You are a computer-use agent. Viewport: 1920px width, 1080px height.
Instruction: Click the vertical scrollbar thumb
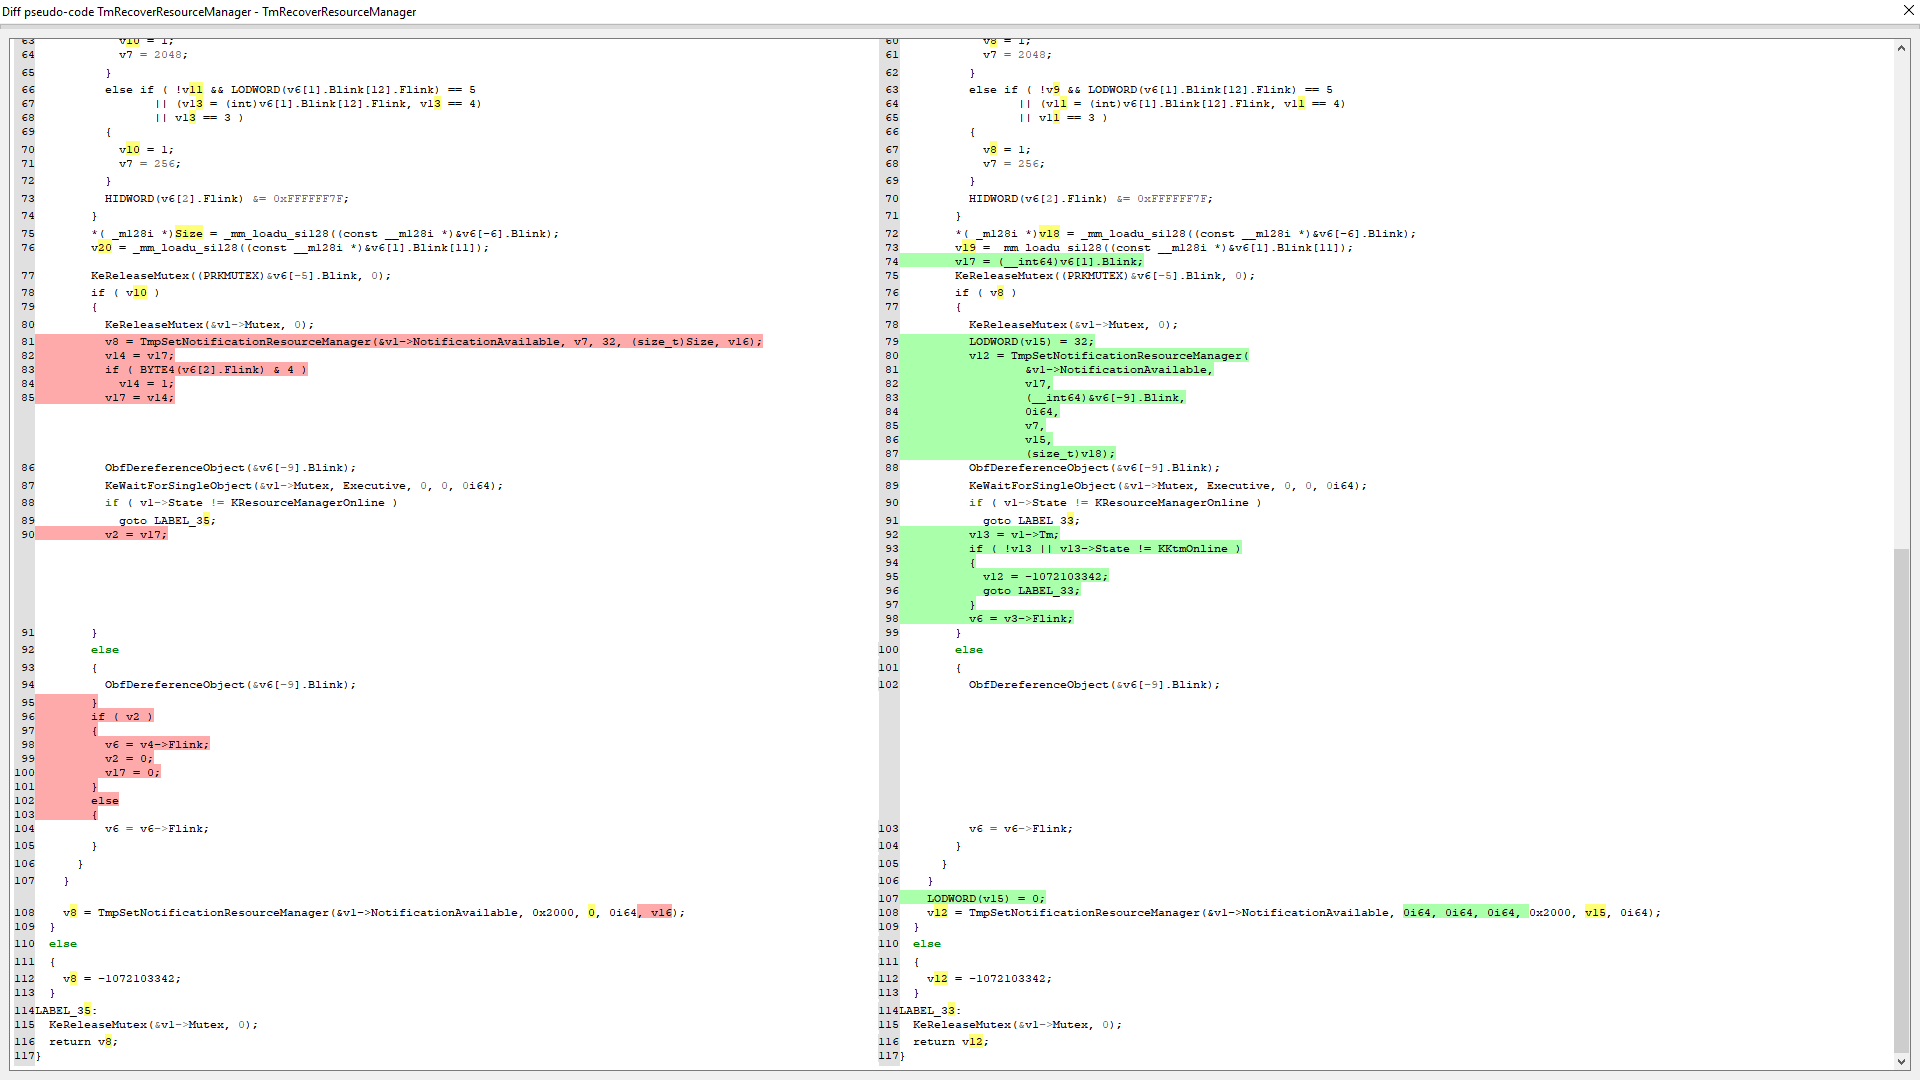[1901, 800]
